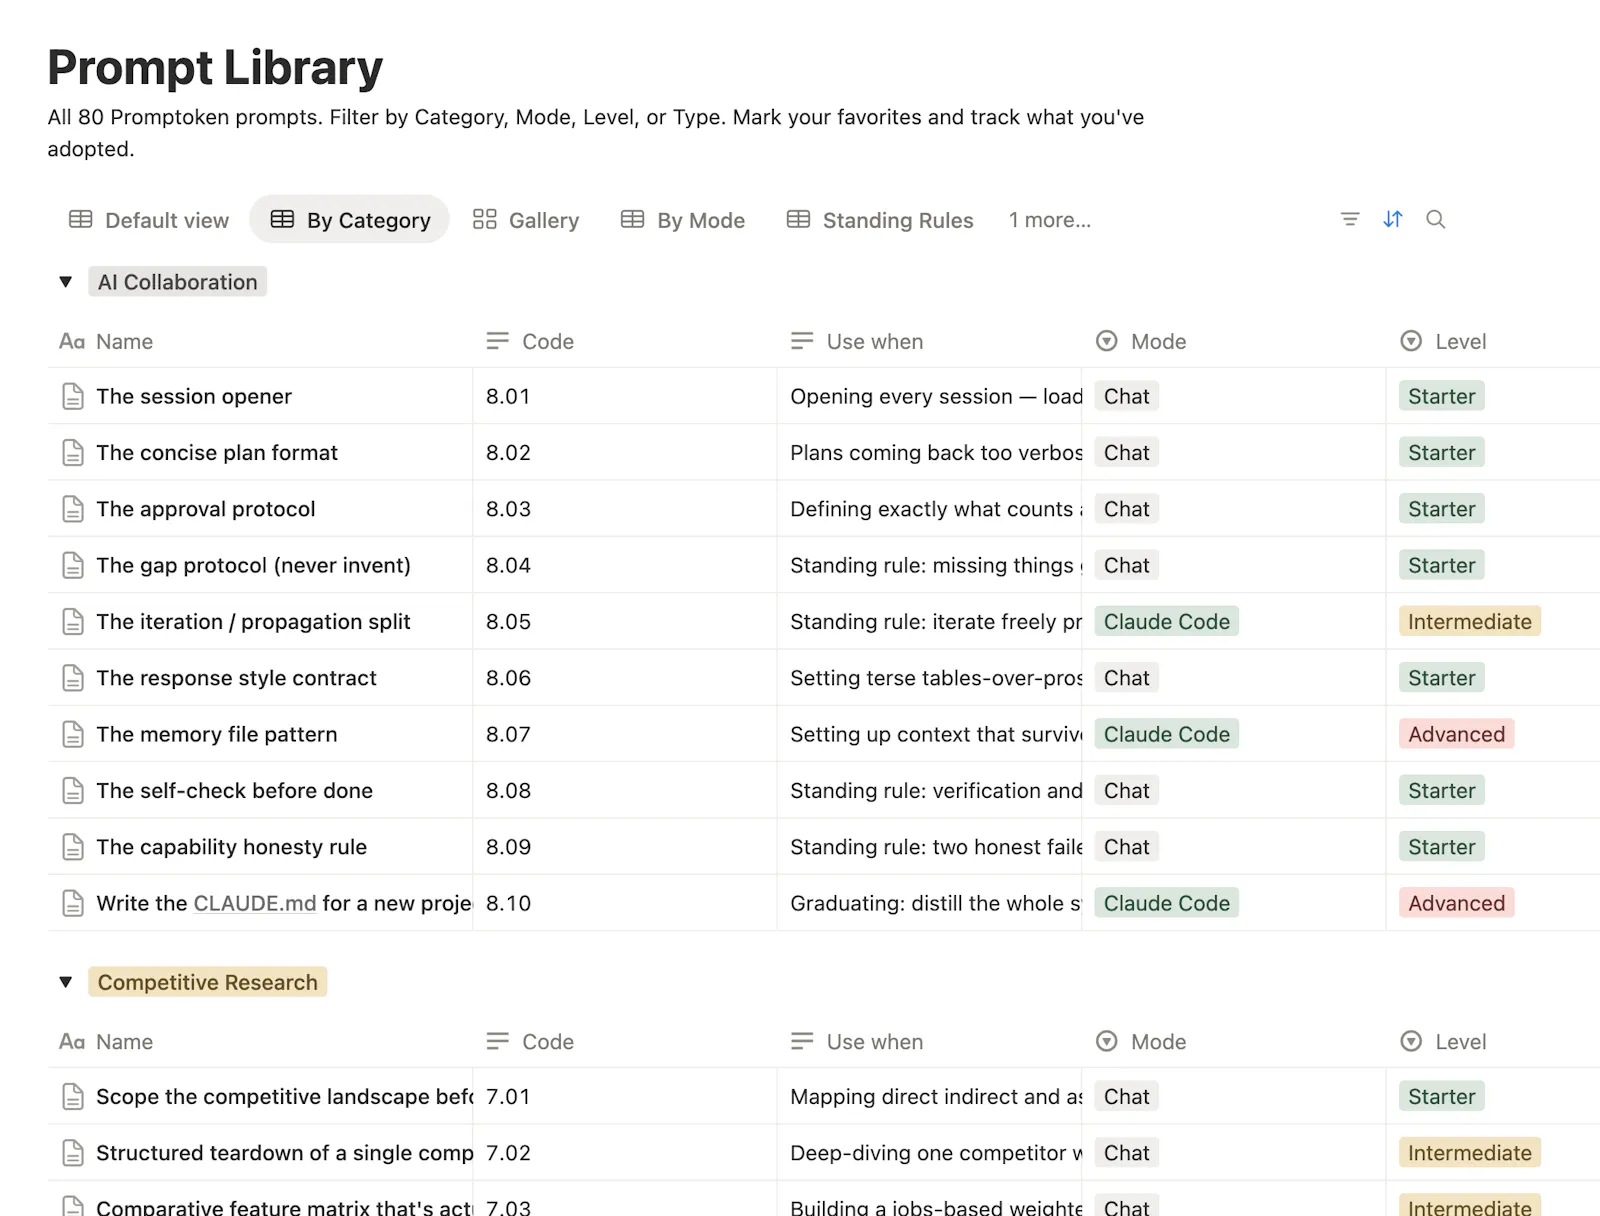Viewport: 1600px width, 1216px height.
Task: Click the page icon beside The approval protocol
Action: coord(73,509)
